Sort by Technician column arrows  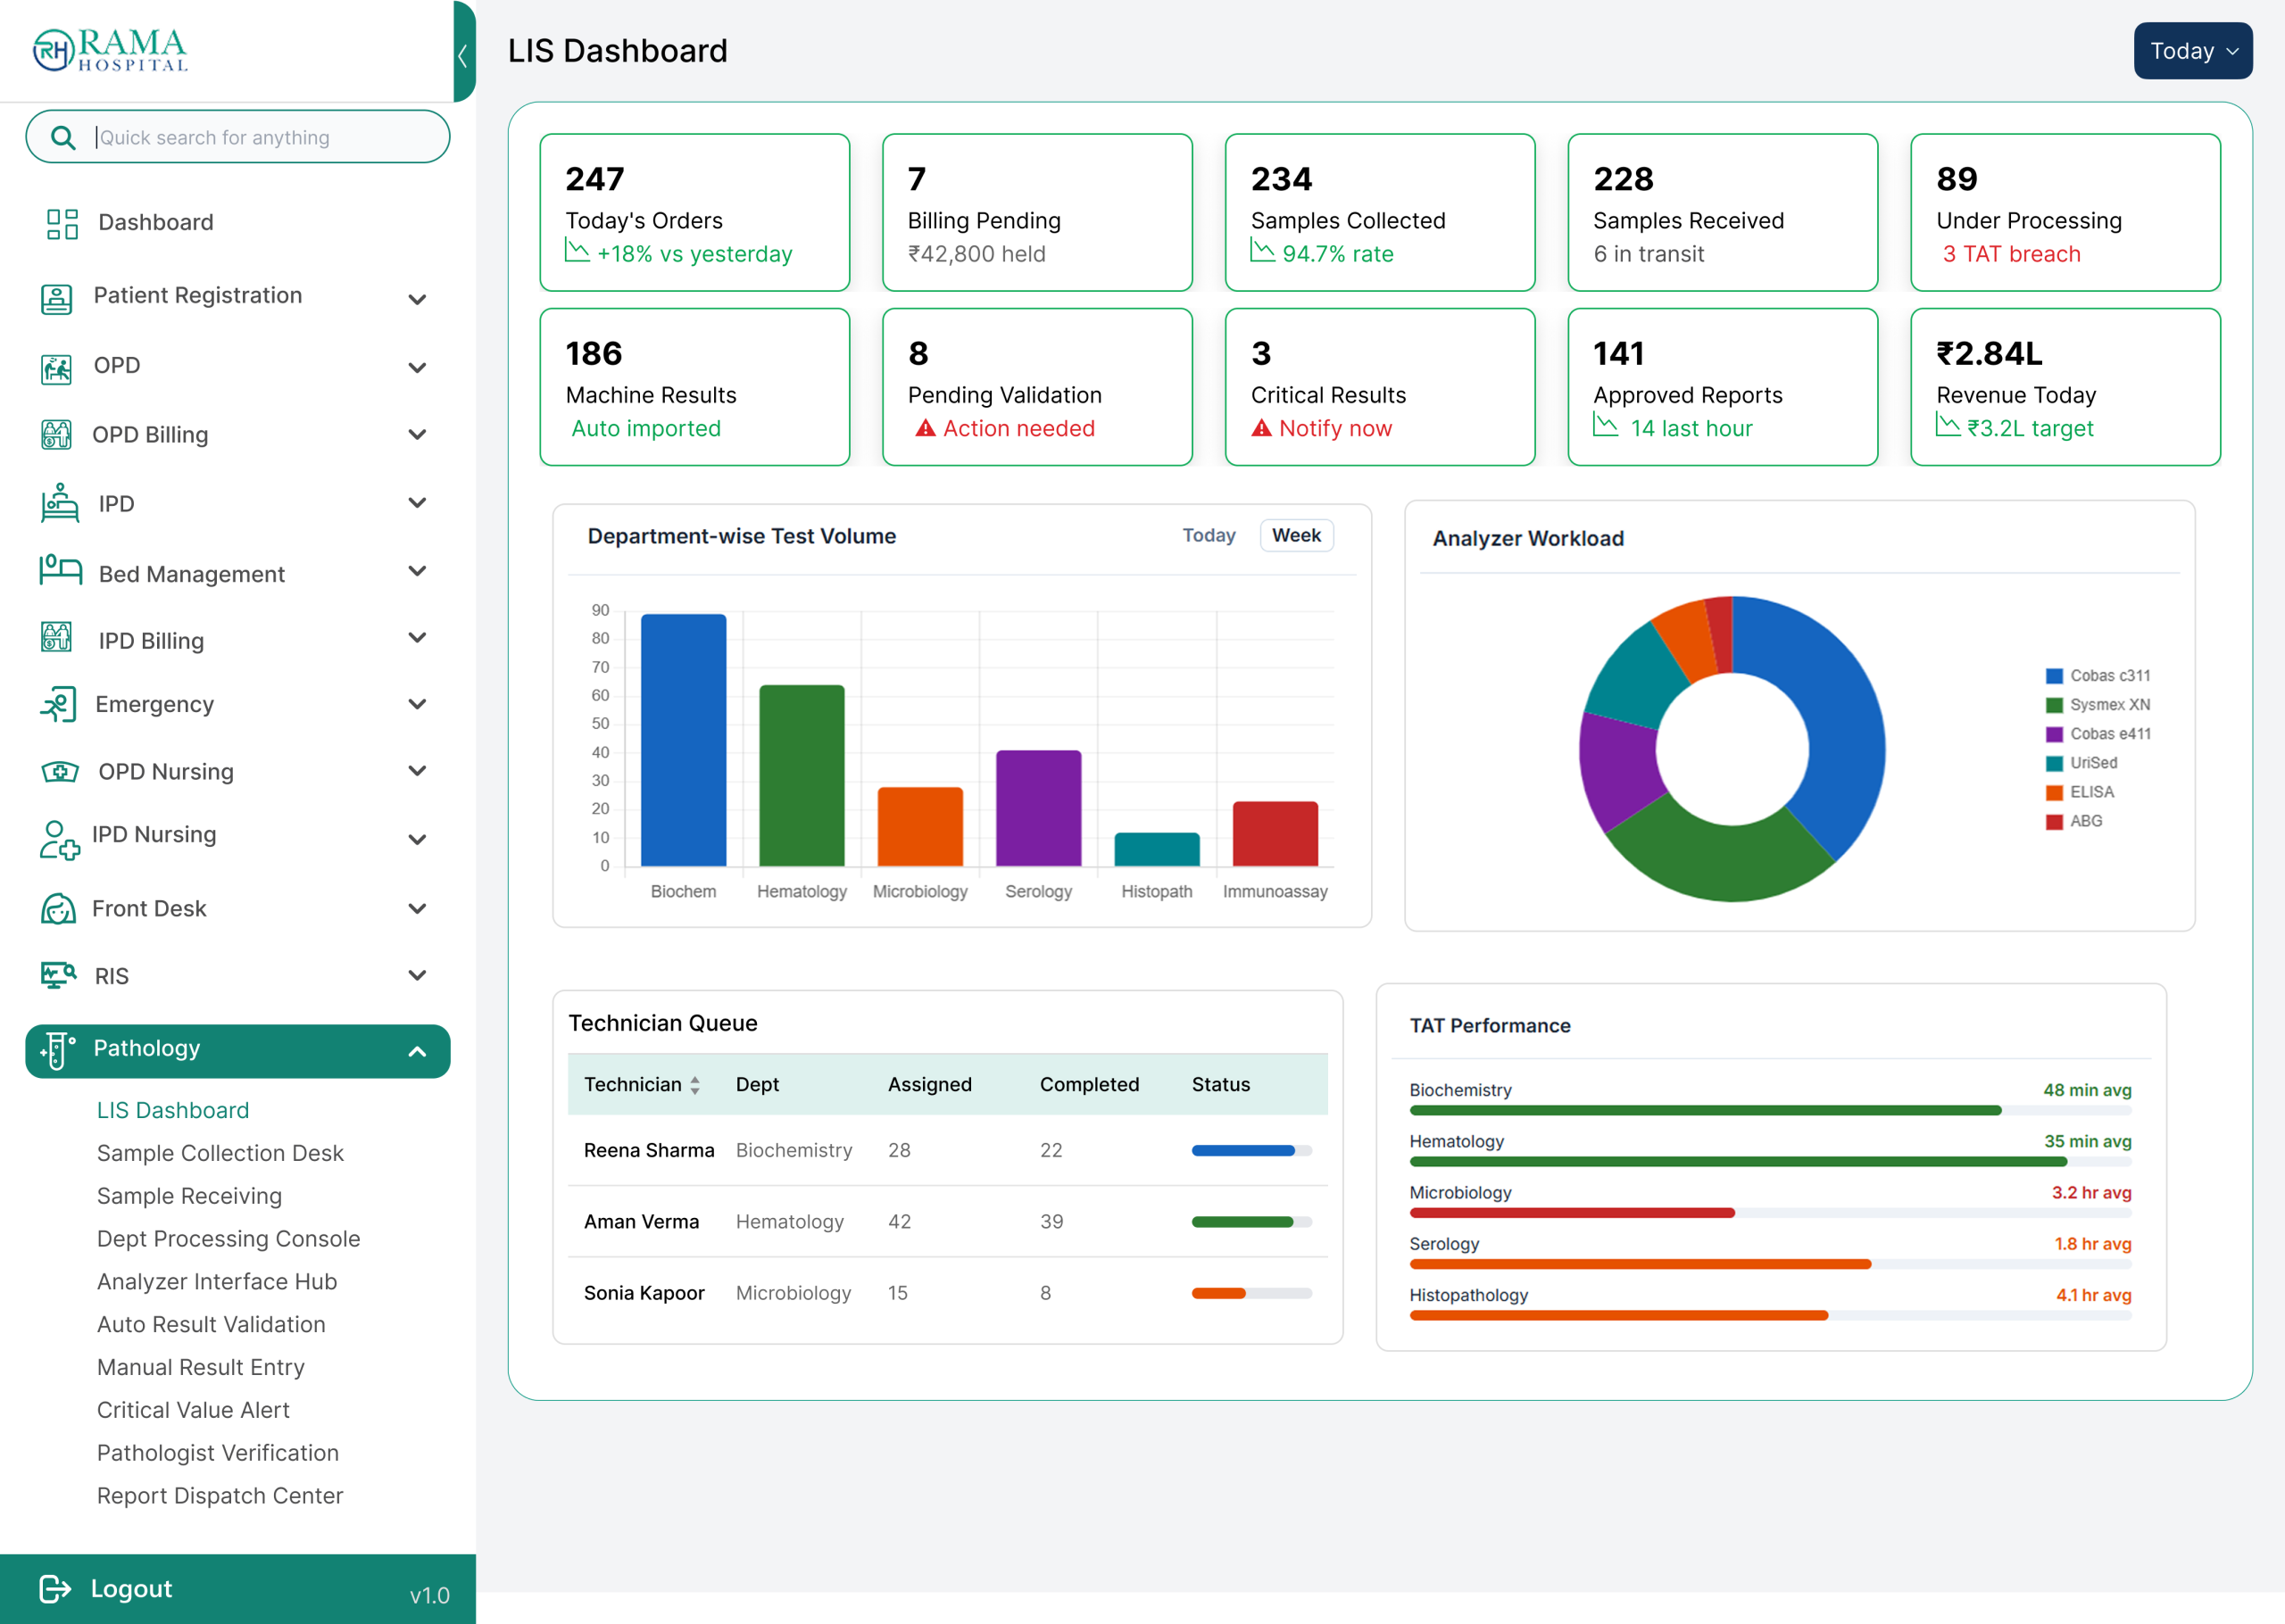click(694, 1085)
